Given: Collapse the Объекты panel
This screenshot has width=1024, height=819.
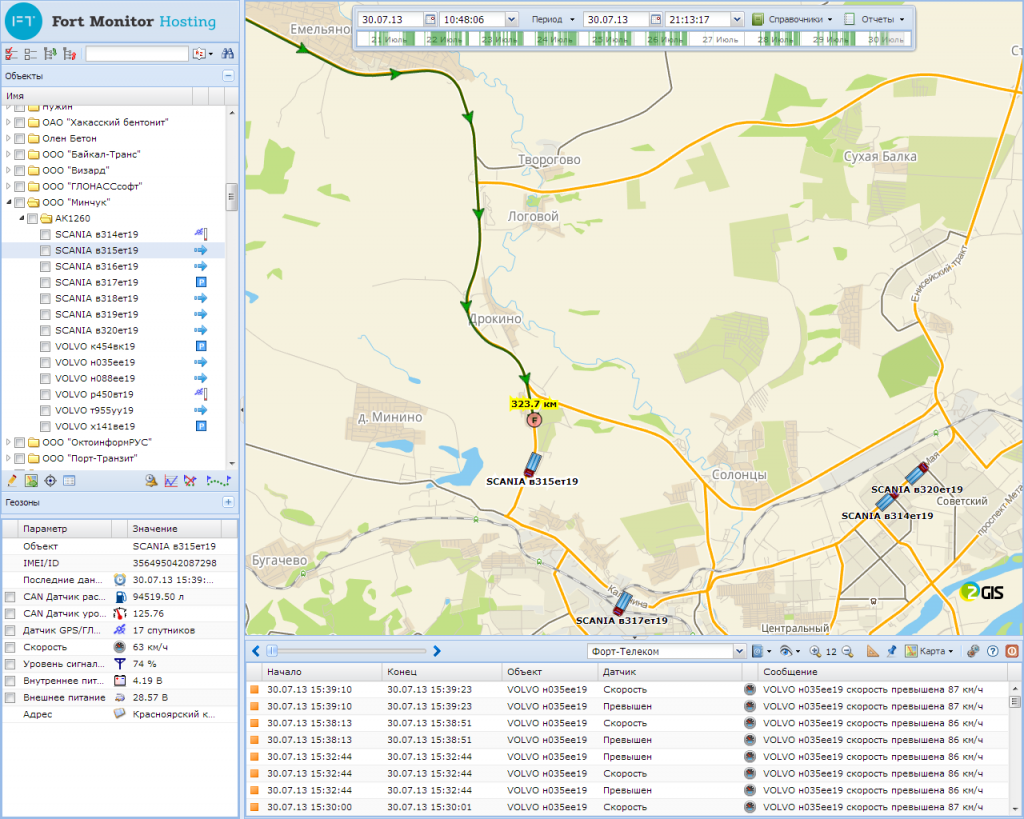Looking at the screenshot, I should (x=228, y=76).
